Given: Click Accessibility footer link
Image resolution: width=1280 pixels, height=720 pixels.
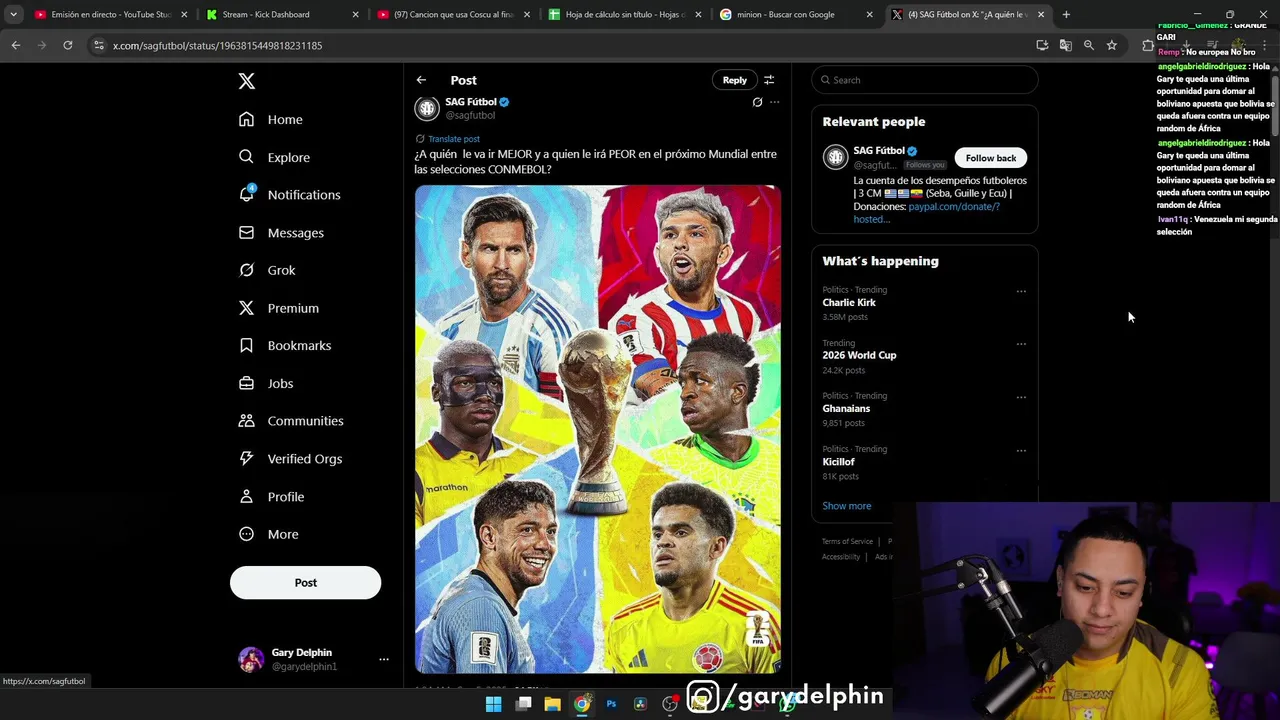Looking at the screenshot, I should [x=841, y=557].
